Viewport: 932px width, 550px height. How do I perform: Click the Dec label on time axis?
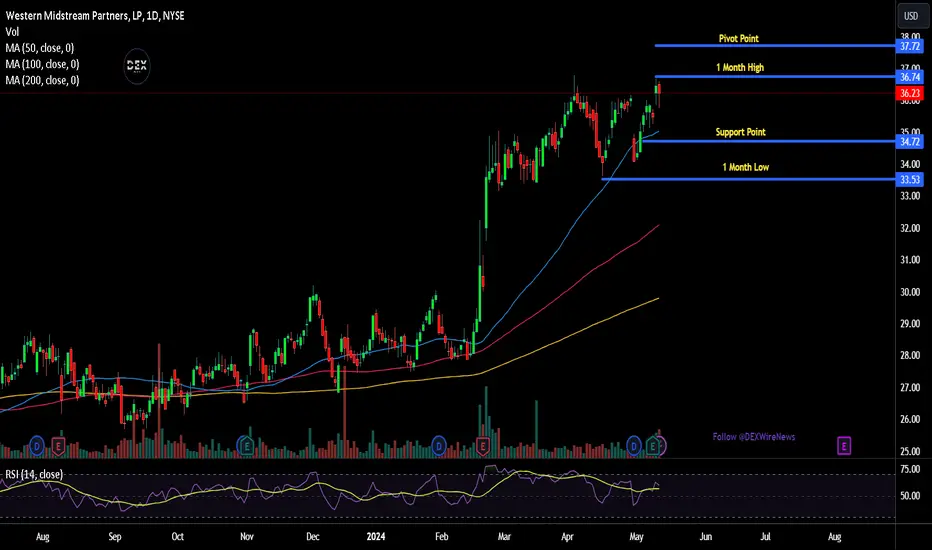[x=313, y=537]
